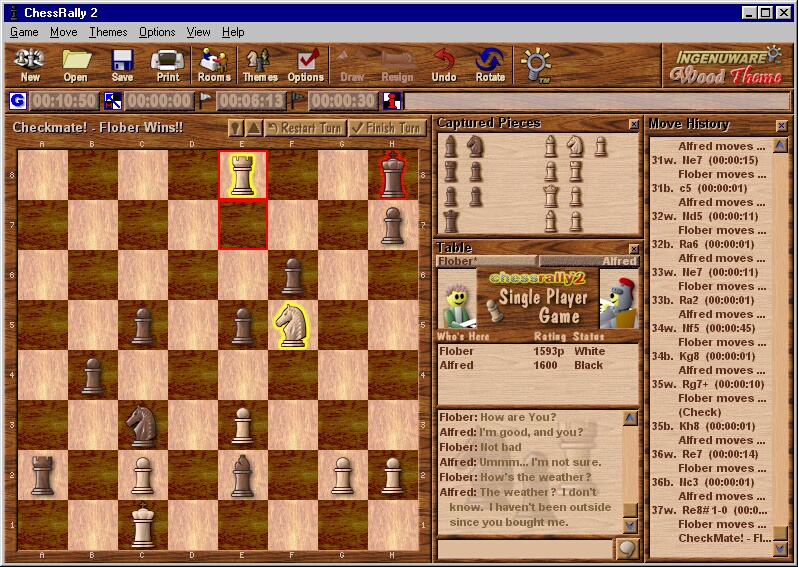This screenshot has width=798, height=567.
Task: Click the up-triangle button above board
Action: tap(253, 128)
